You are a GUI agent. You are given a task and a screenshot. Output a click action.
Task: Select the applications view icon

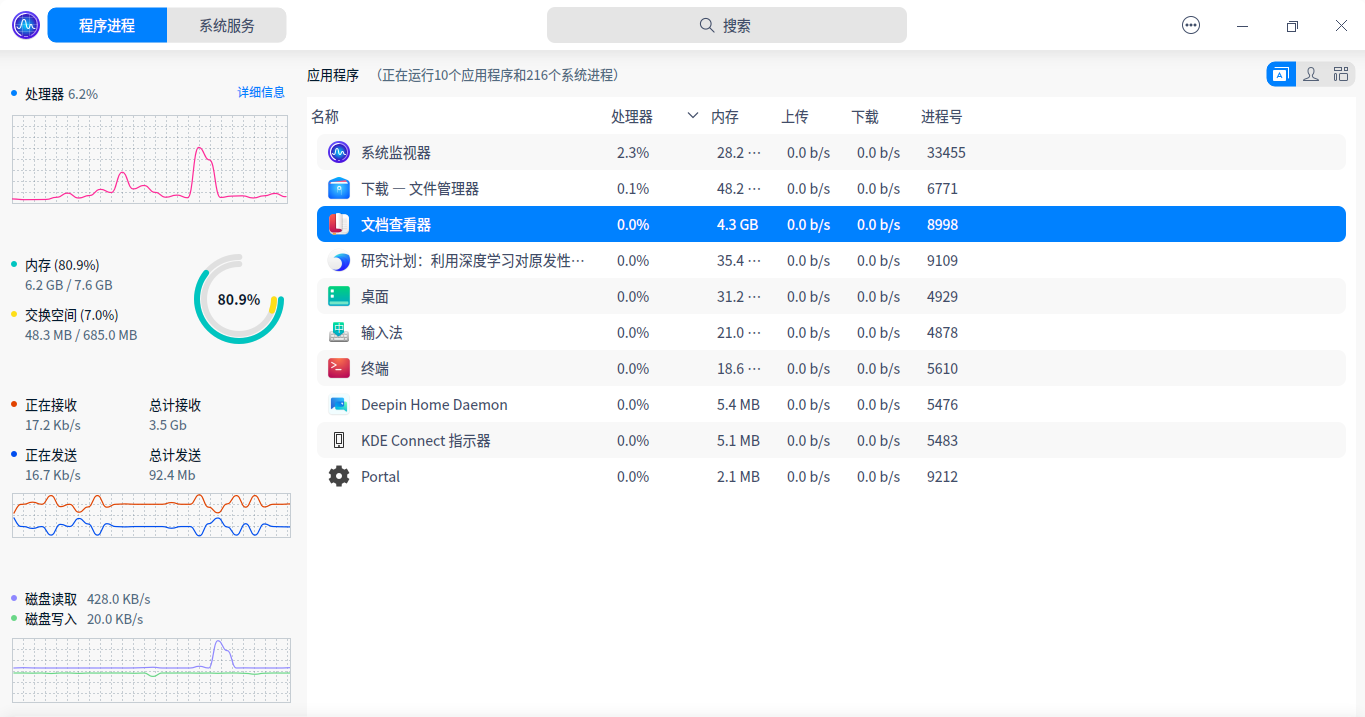[x=1281, y=73]
